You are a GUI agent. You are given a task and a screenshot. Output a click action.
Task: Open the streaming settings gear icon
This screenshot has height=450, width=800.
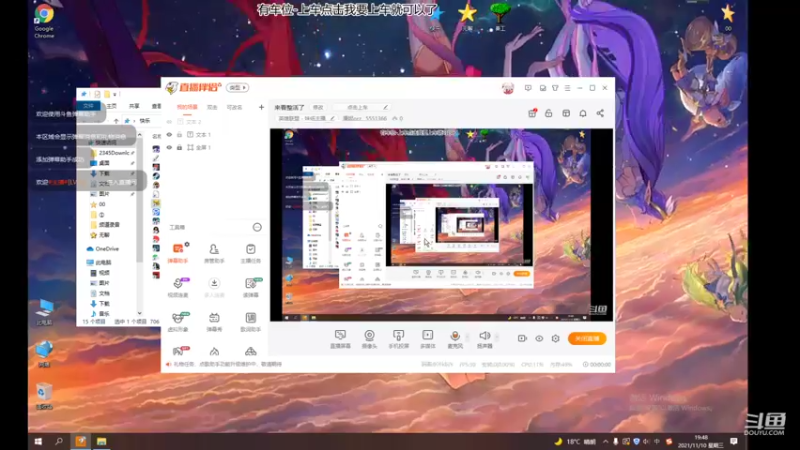[556, 338]
